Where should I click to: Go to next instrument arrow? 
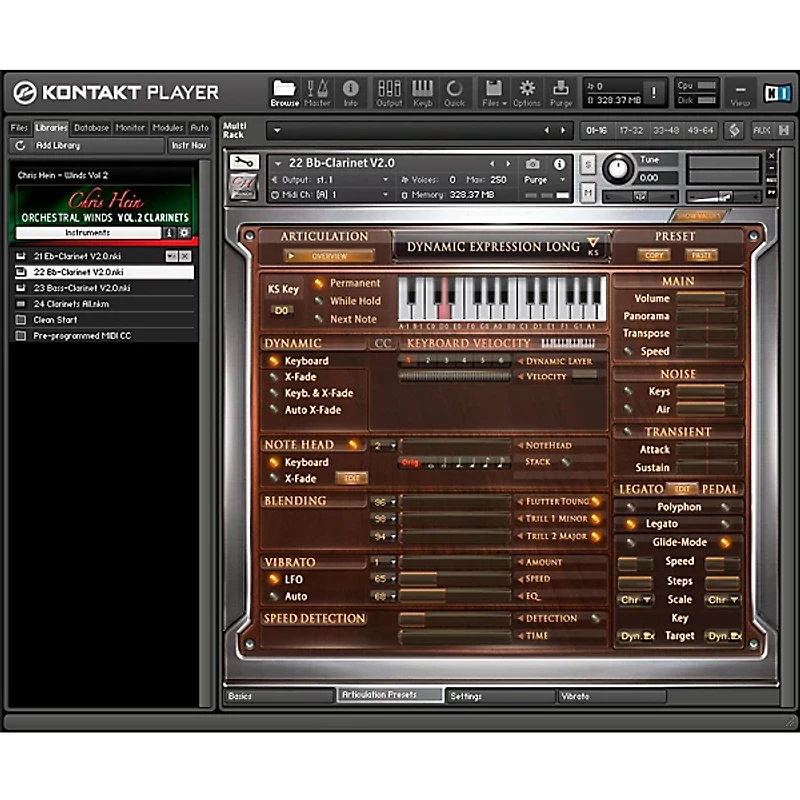click(508, 164)
